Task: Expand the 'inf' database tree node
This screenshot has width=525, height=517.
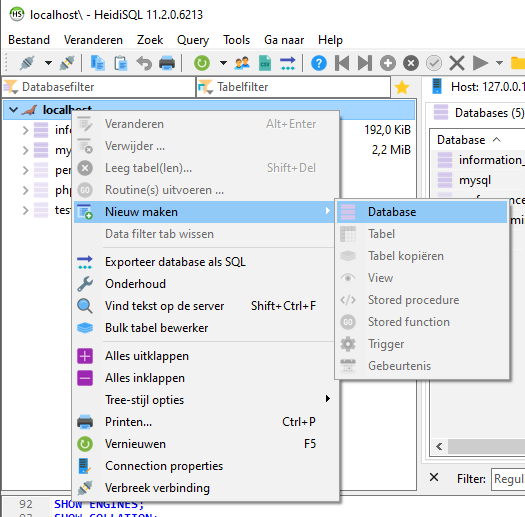Action: 25,130
